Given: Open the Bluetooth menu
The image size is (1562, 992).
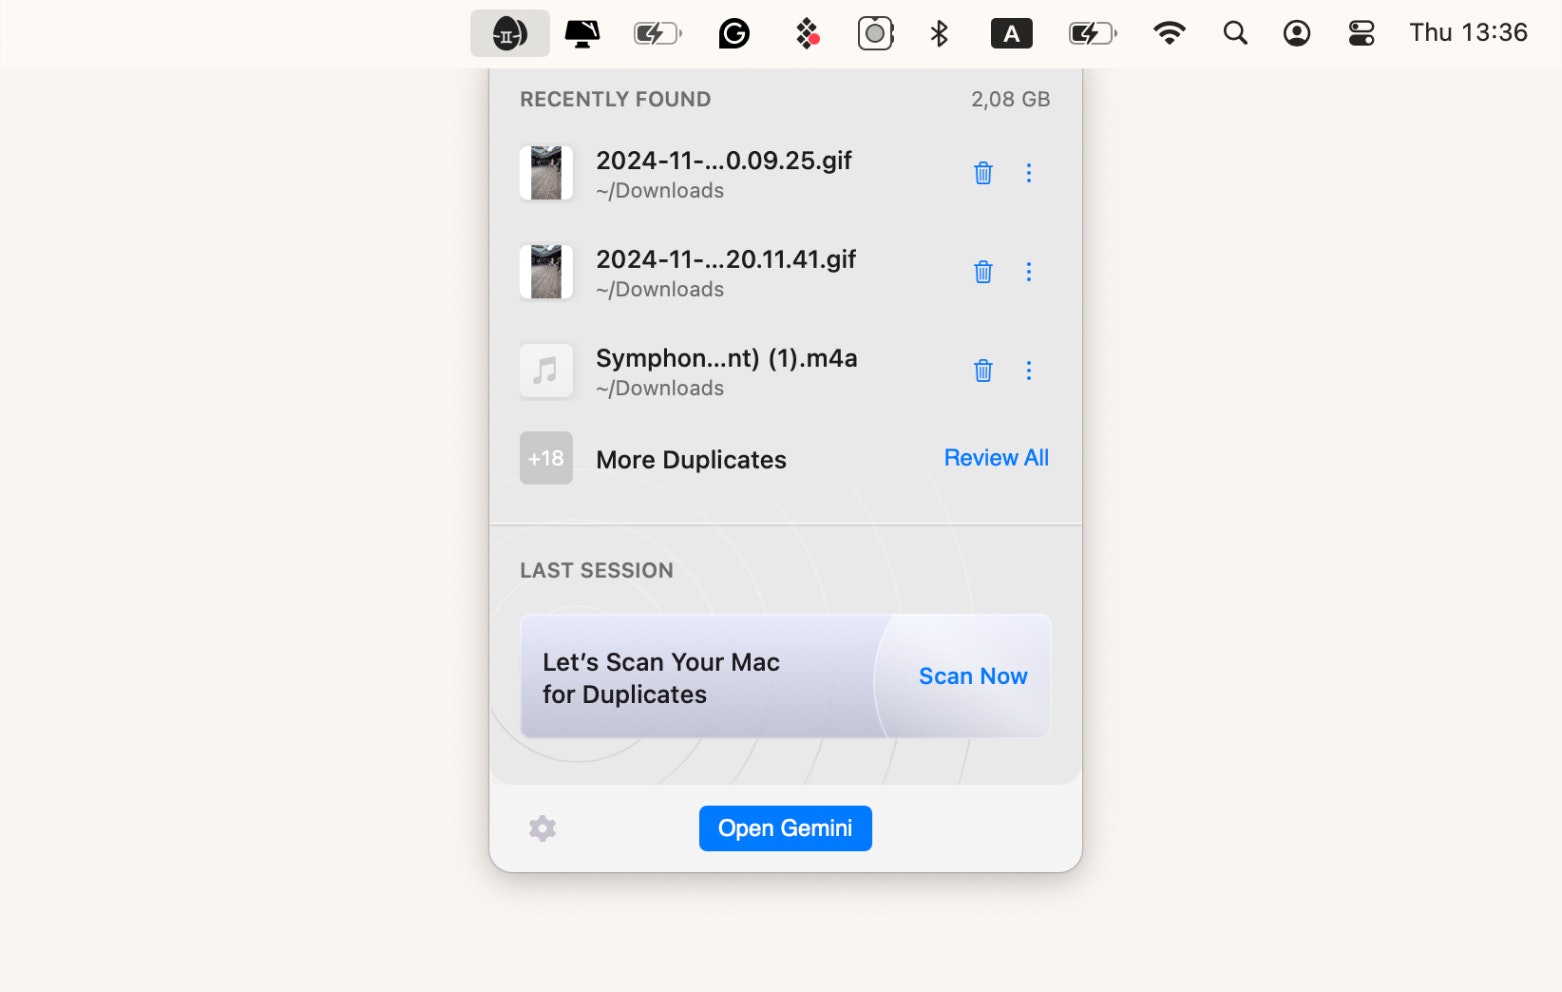Looking at the screenshot, I should 939,34.
